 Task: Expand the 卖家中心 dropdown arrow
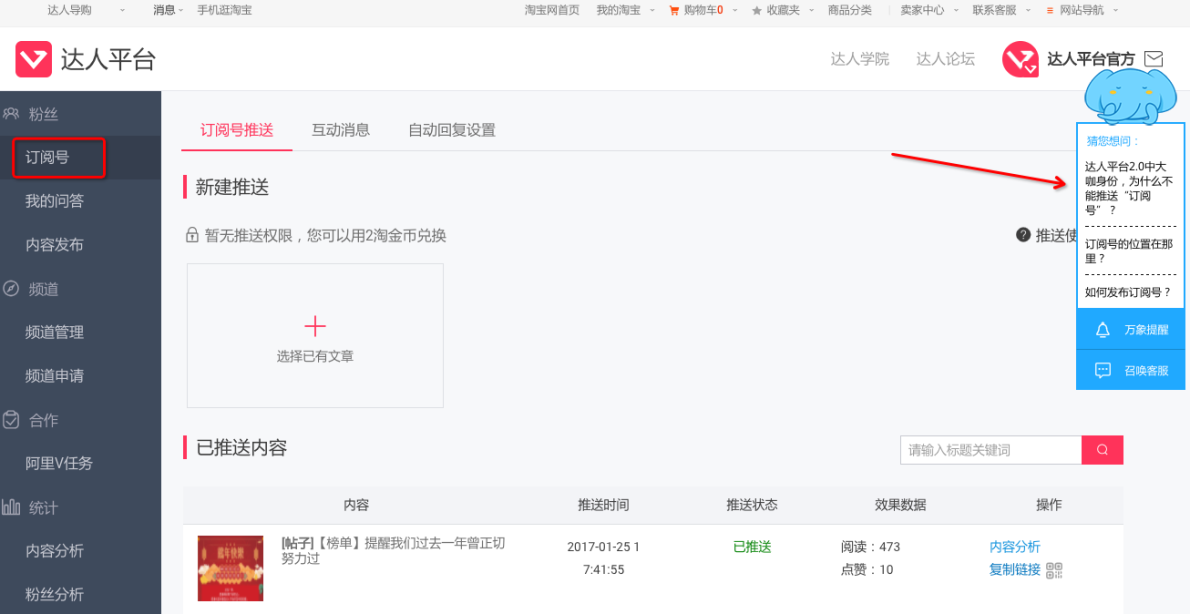click(x=956, y=11)
